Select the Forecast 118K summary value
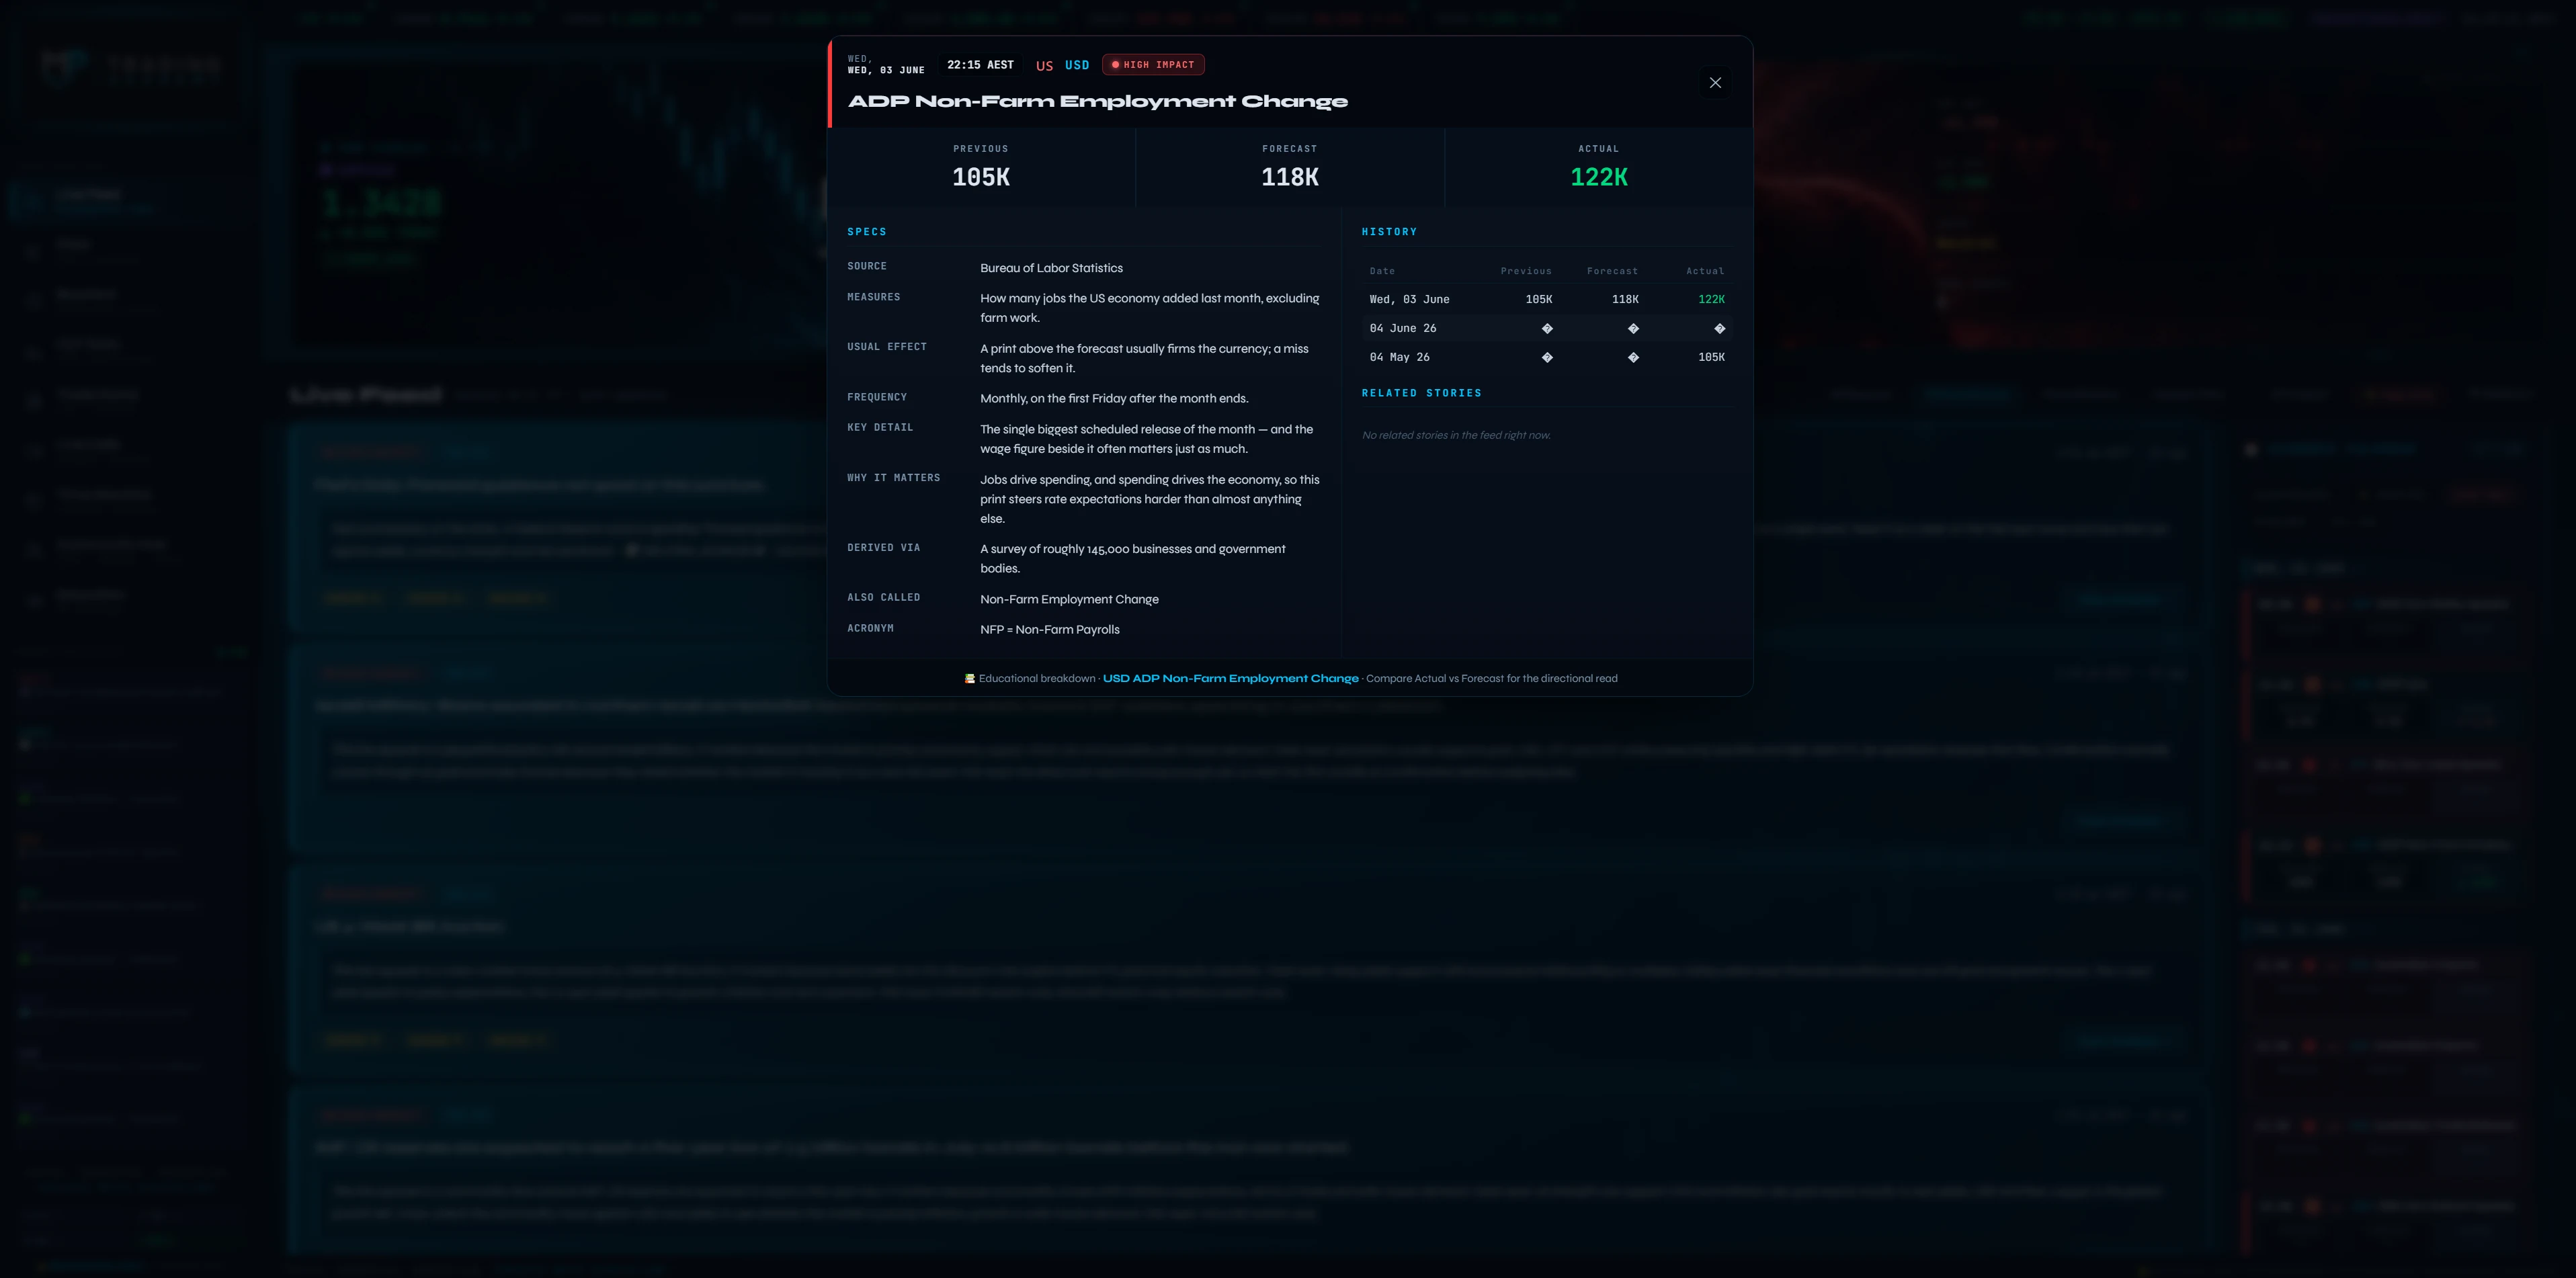2576x1278 pixels. click(x=1289, y=177)
